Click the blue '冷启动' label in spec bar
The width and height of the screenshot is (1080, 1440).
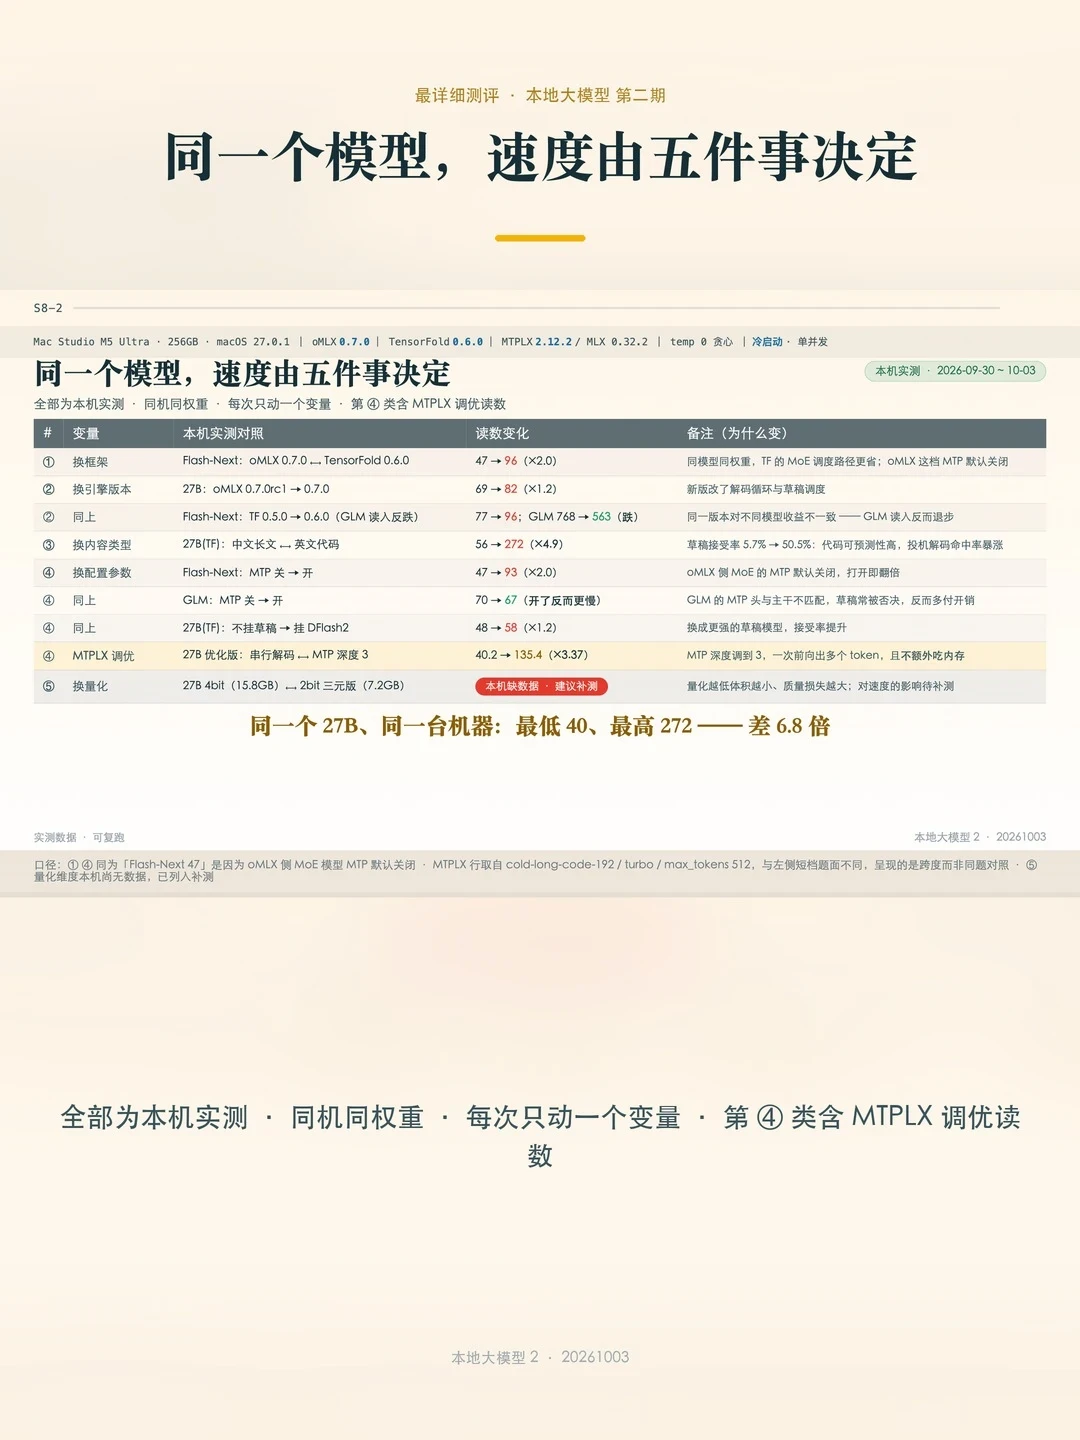767,342
